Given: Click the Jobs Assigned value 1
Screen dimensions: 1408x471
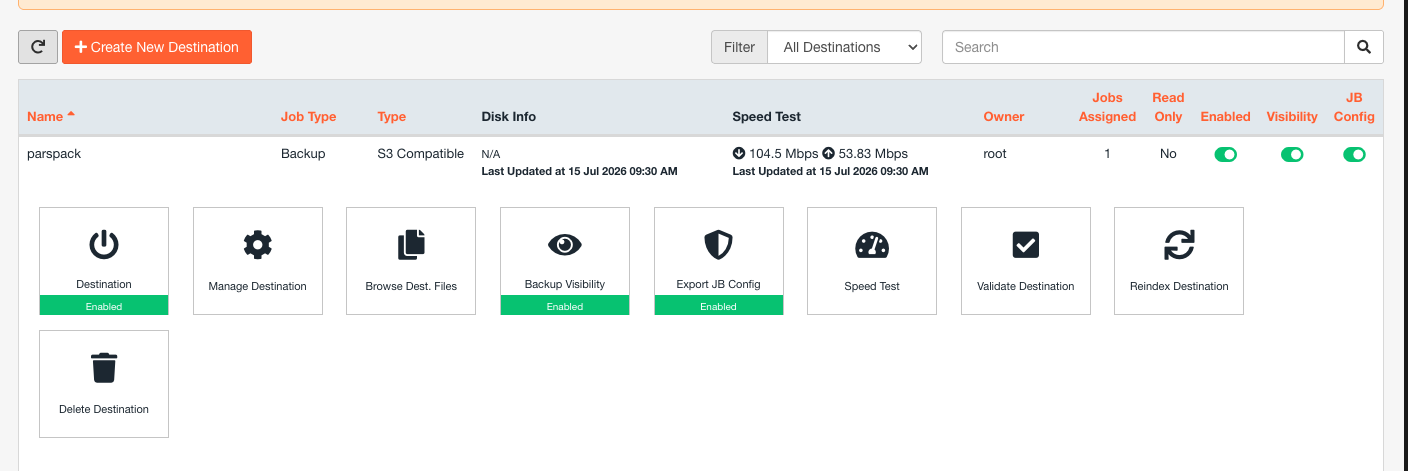Looking at the screenshot, I should [1107, 154].
